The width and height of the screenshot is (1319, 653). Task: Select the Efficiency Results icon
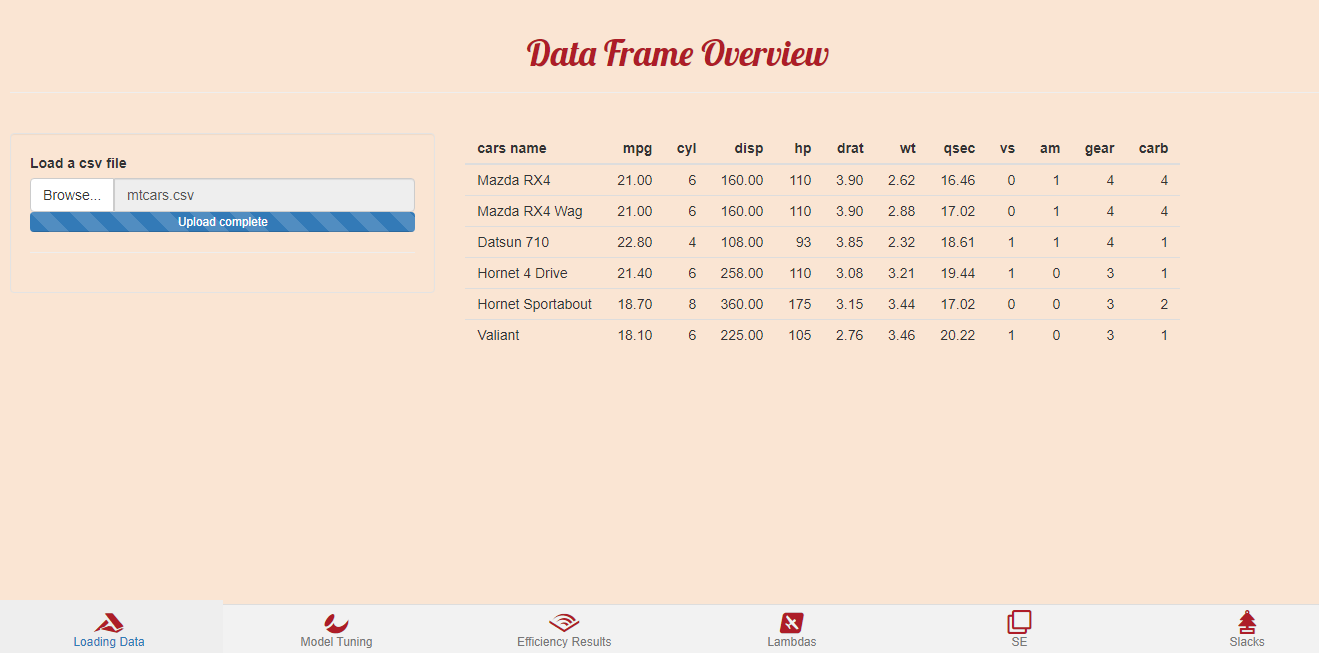(564, 622)
